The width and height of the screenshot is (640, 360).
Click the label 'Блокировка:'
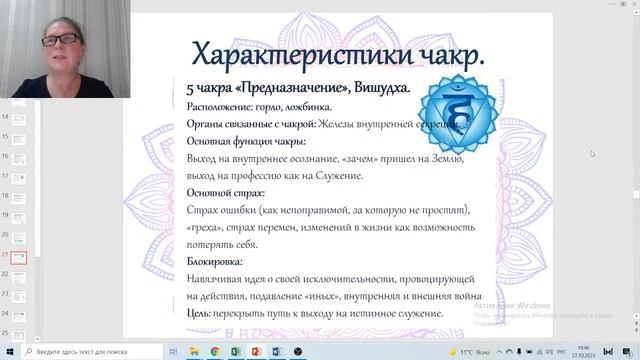(x=214, y=262)
